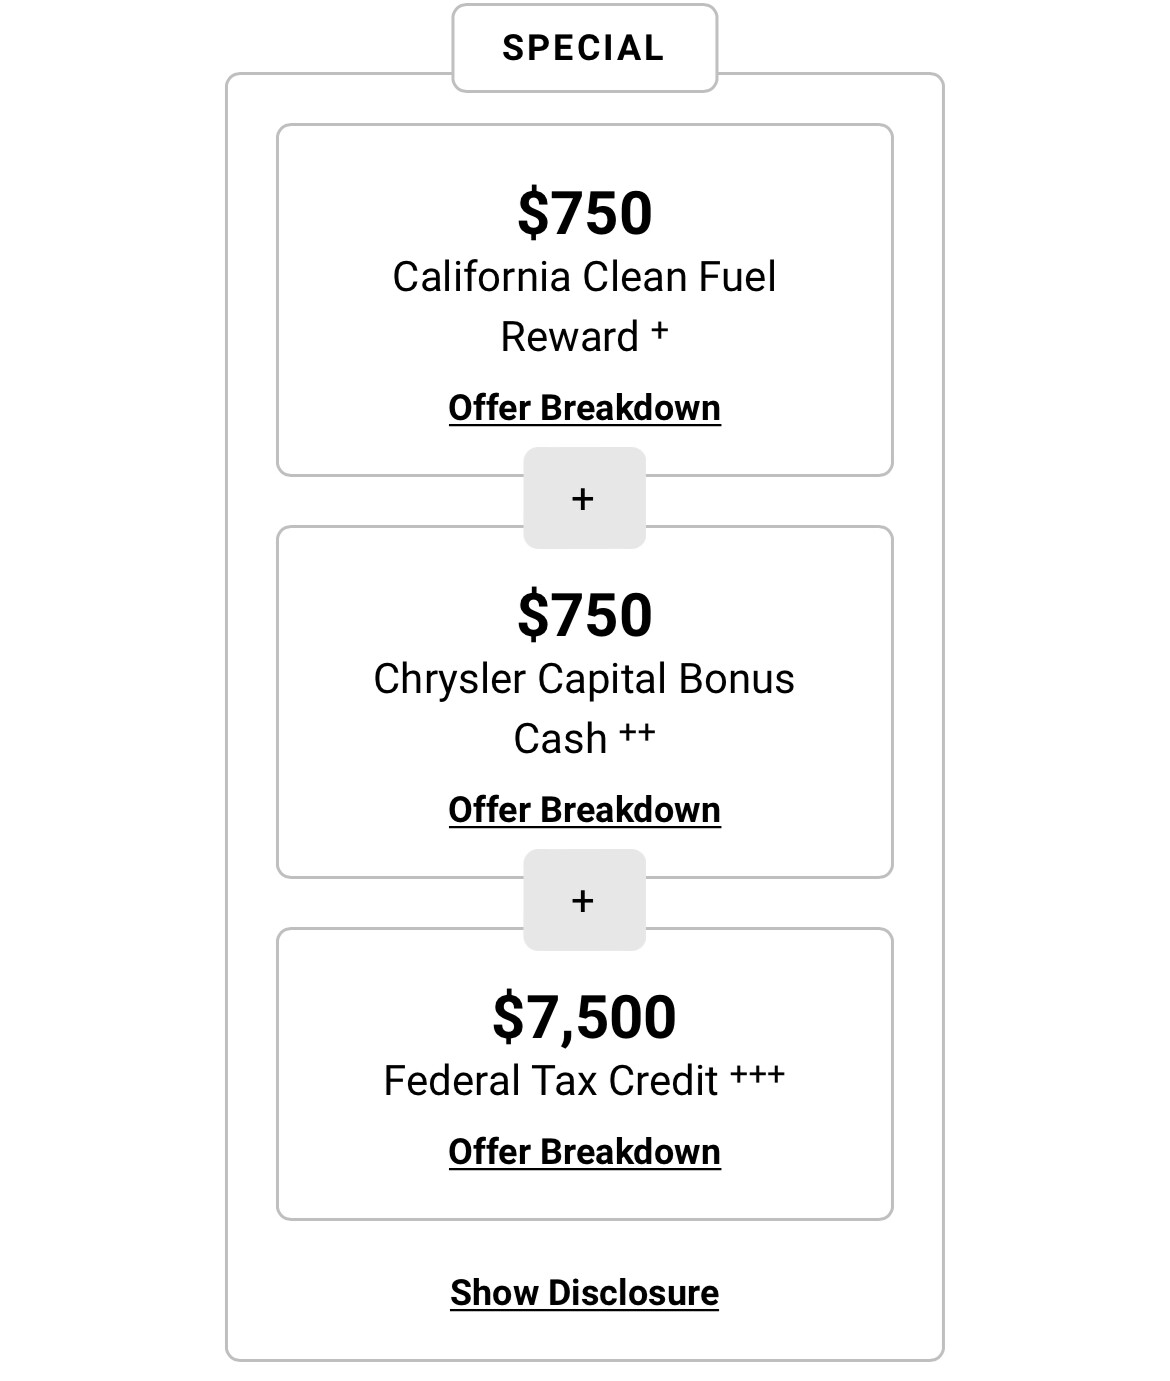
Task: Click the $750 amount above California Clean Fuel
Action: pyautogui.click(x=584, y=212)
